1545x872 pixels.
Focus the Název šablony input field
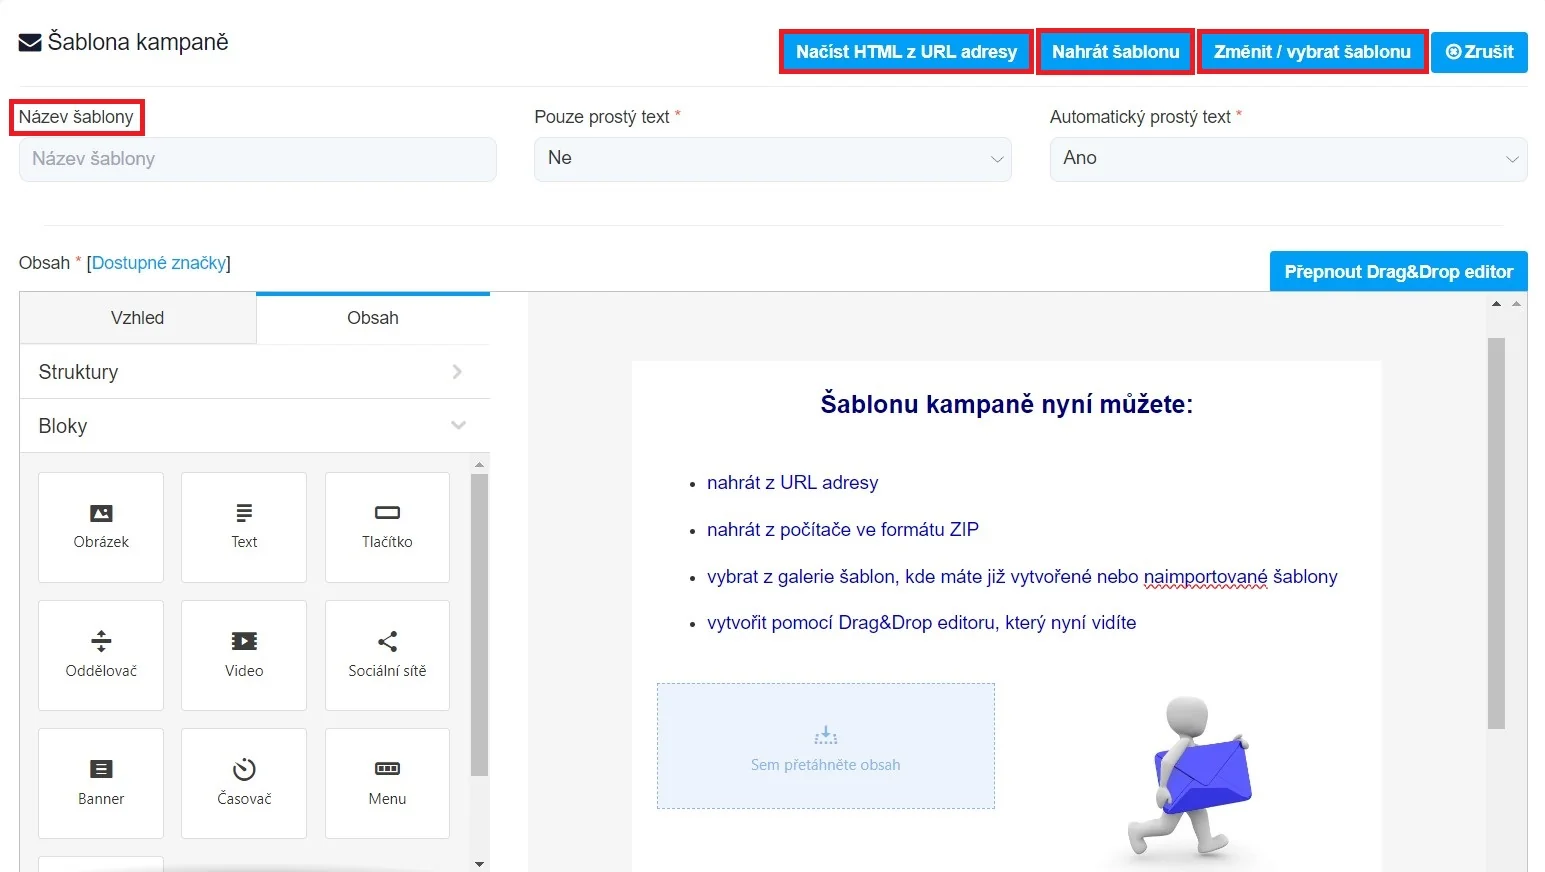coord(257,159)
